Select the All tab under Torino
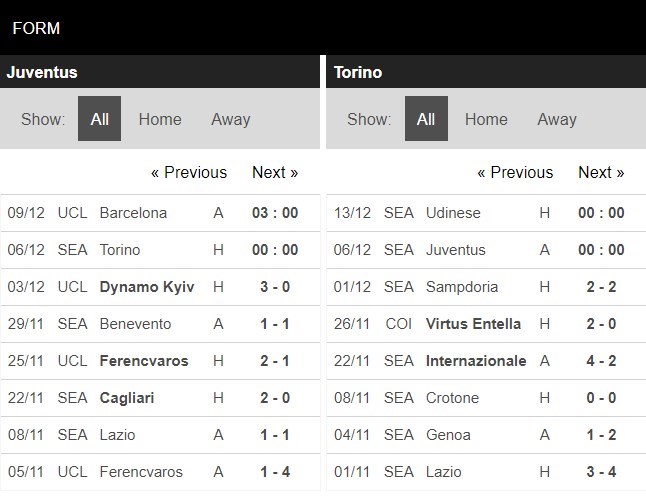 pyautogui.click(x=426, y=119)
